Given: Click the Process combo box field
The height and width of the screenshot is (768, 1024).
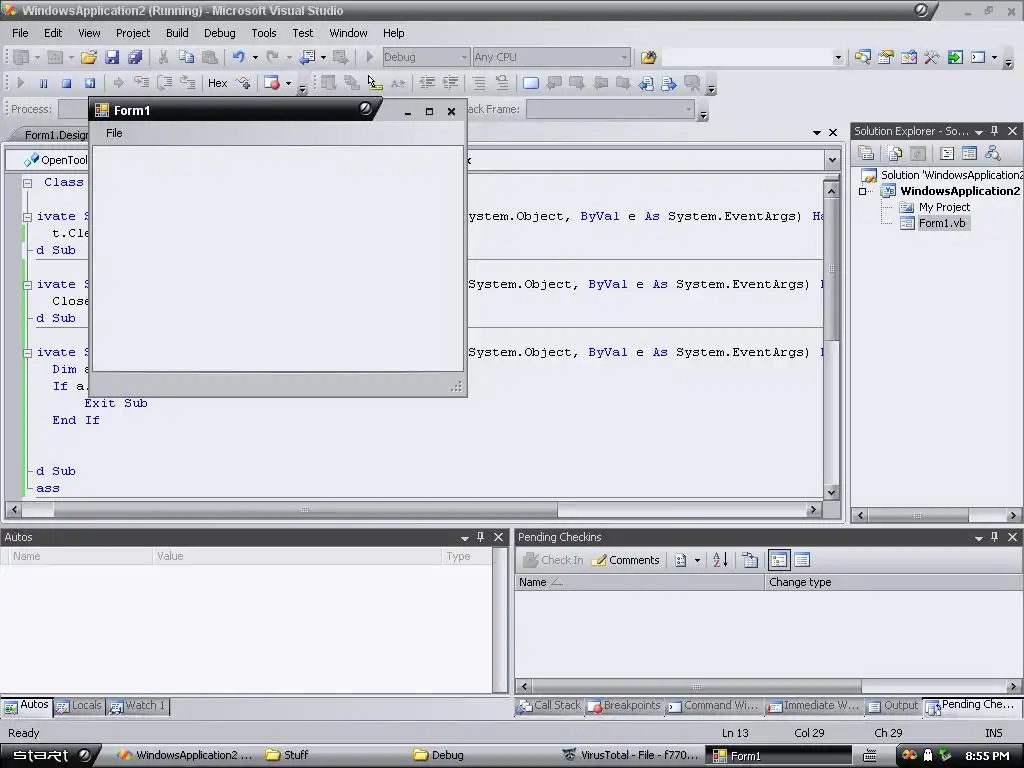Looking at the screenshot, I should (74, 109).
